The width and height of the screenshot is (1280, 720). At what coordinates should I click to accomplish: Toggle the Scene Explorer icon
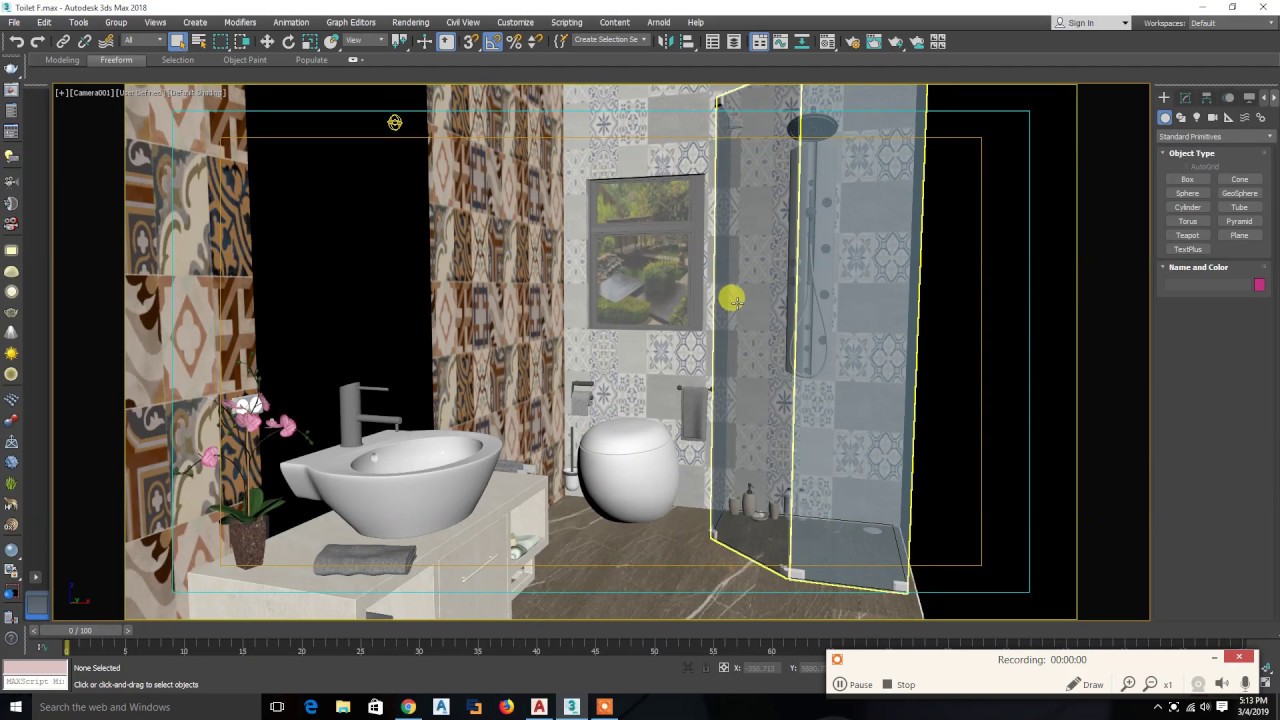pos(713,41)
